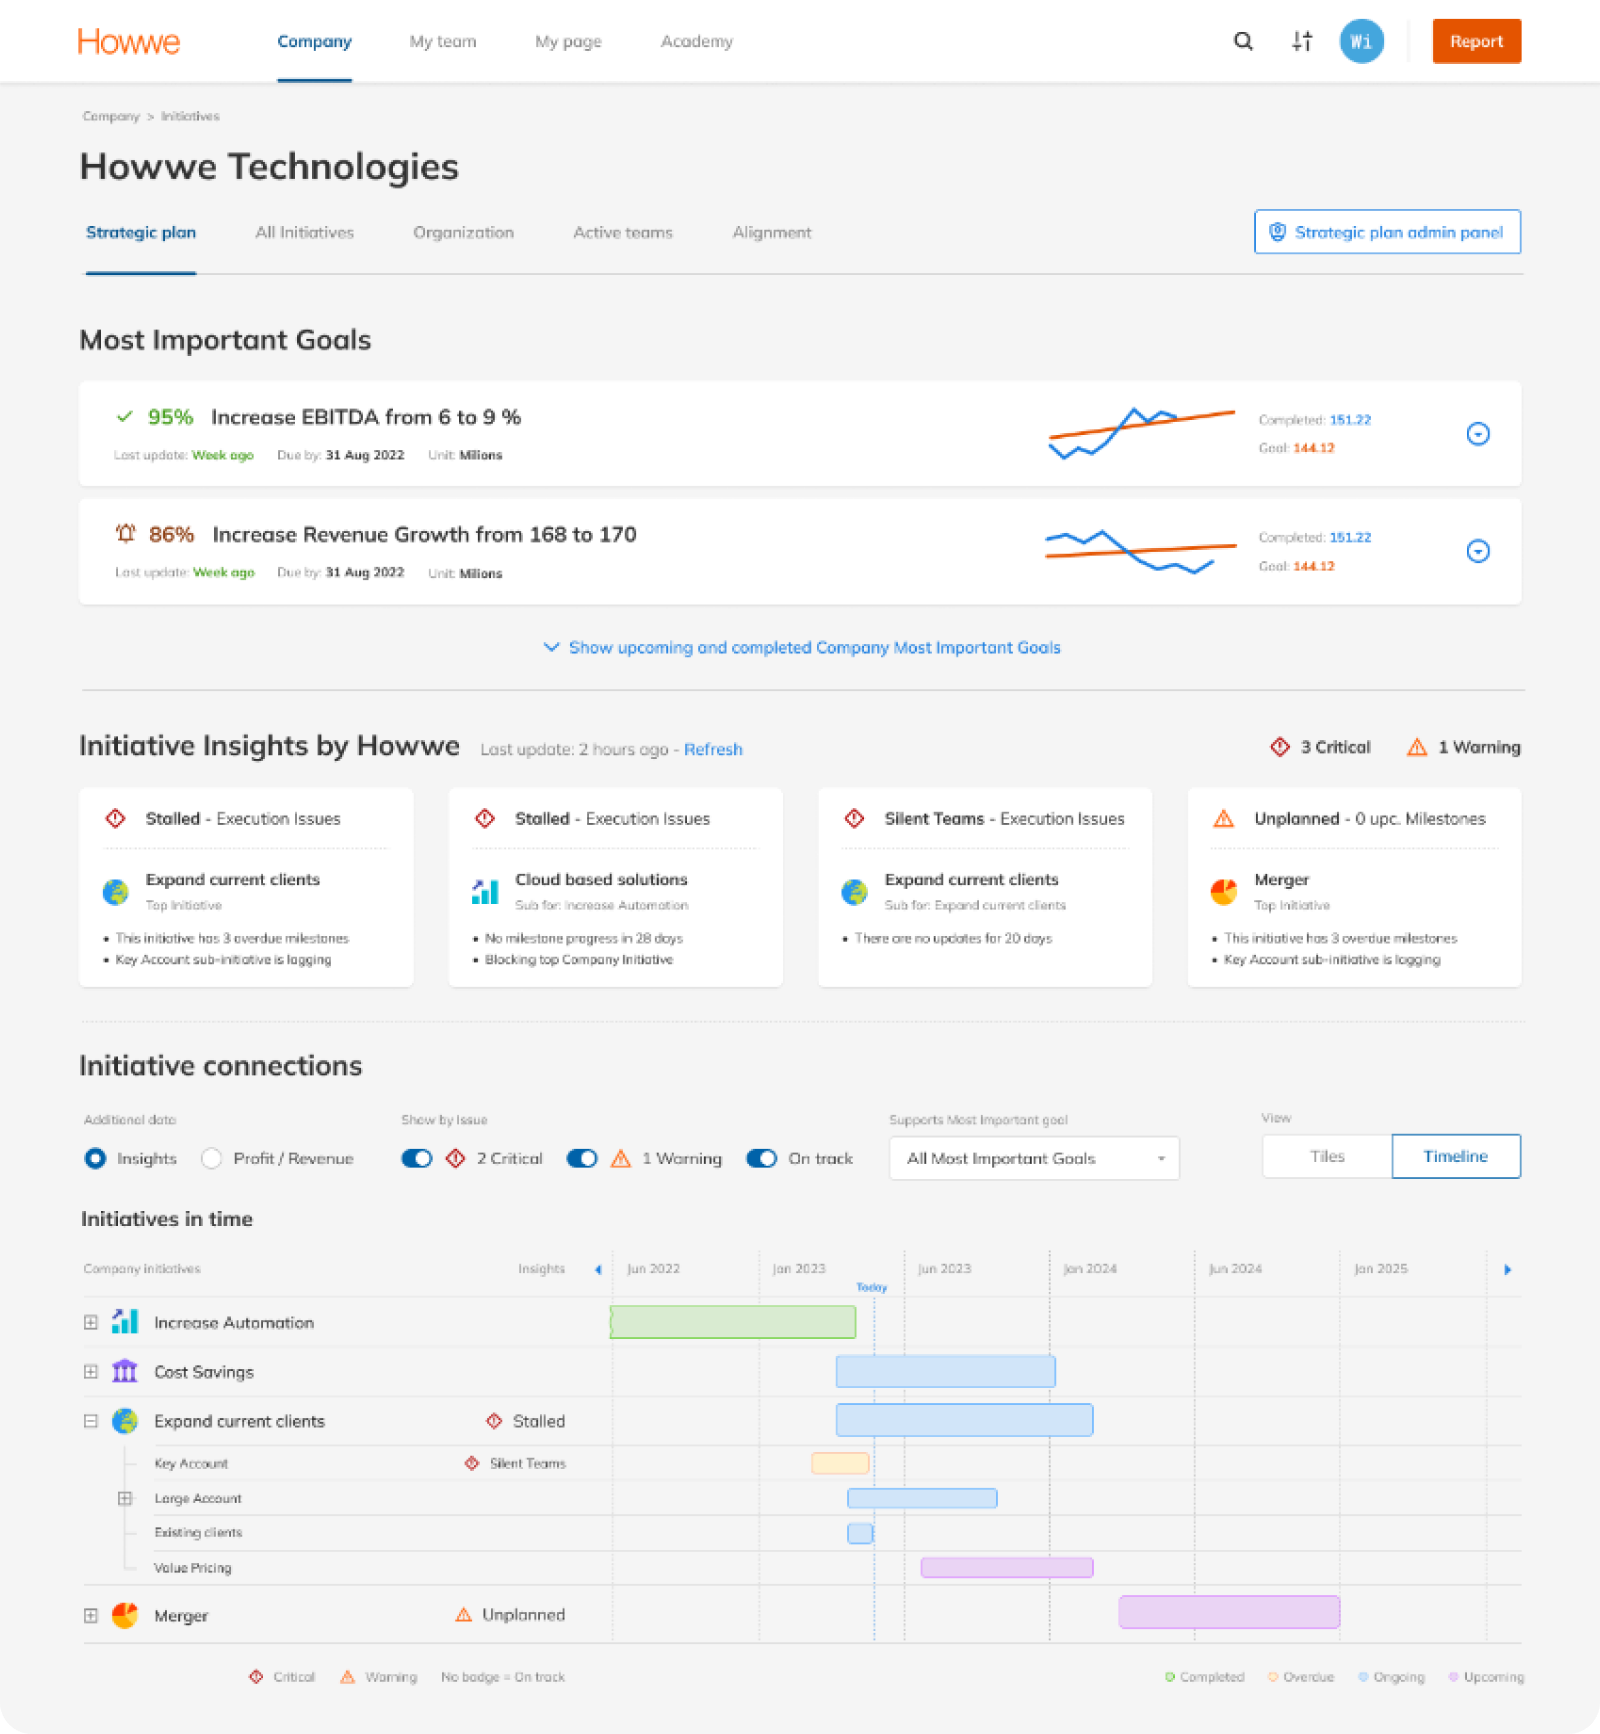The image size is (1600, 1734).
Task: Click the bar chart icon for Cloud based solutions
Action: [x=485, y=891]
